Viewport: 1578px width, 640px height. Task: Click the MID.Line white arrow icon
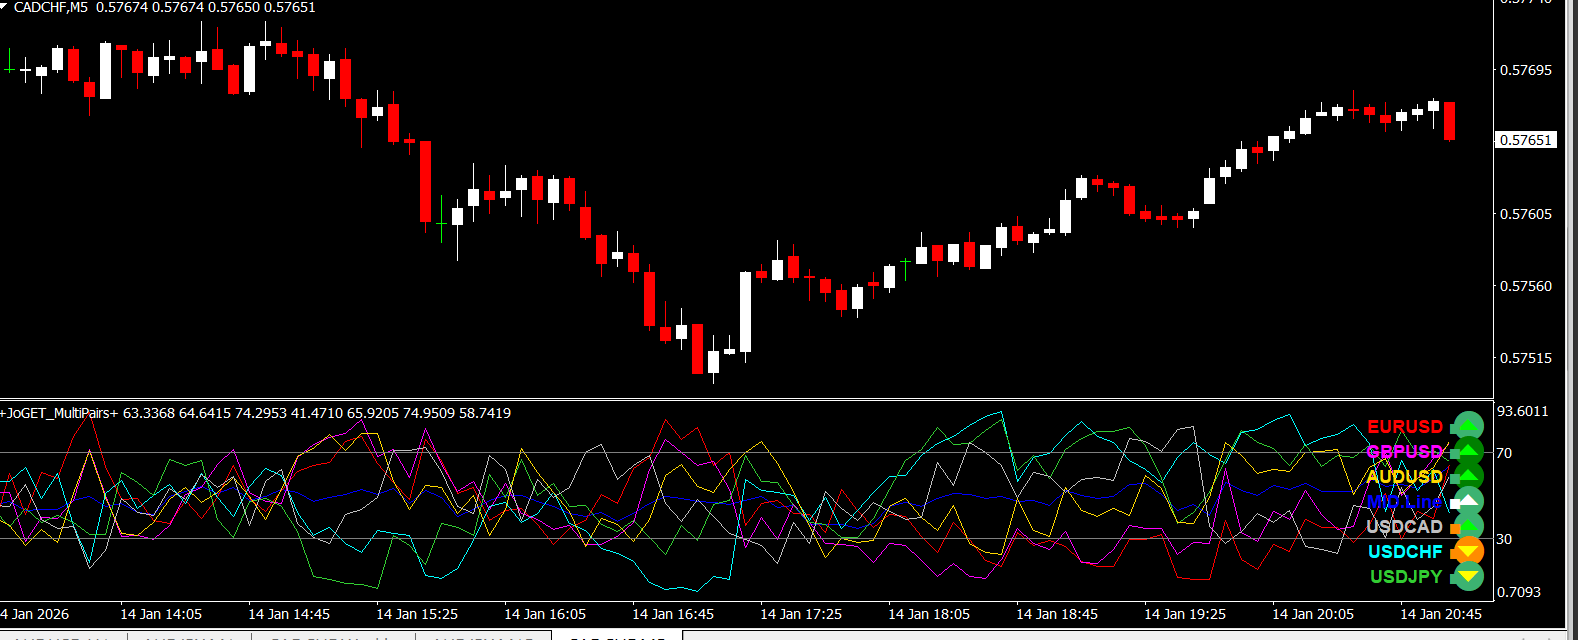click(1468, 501)
